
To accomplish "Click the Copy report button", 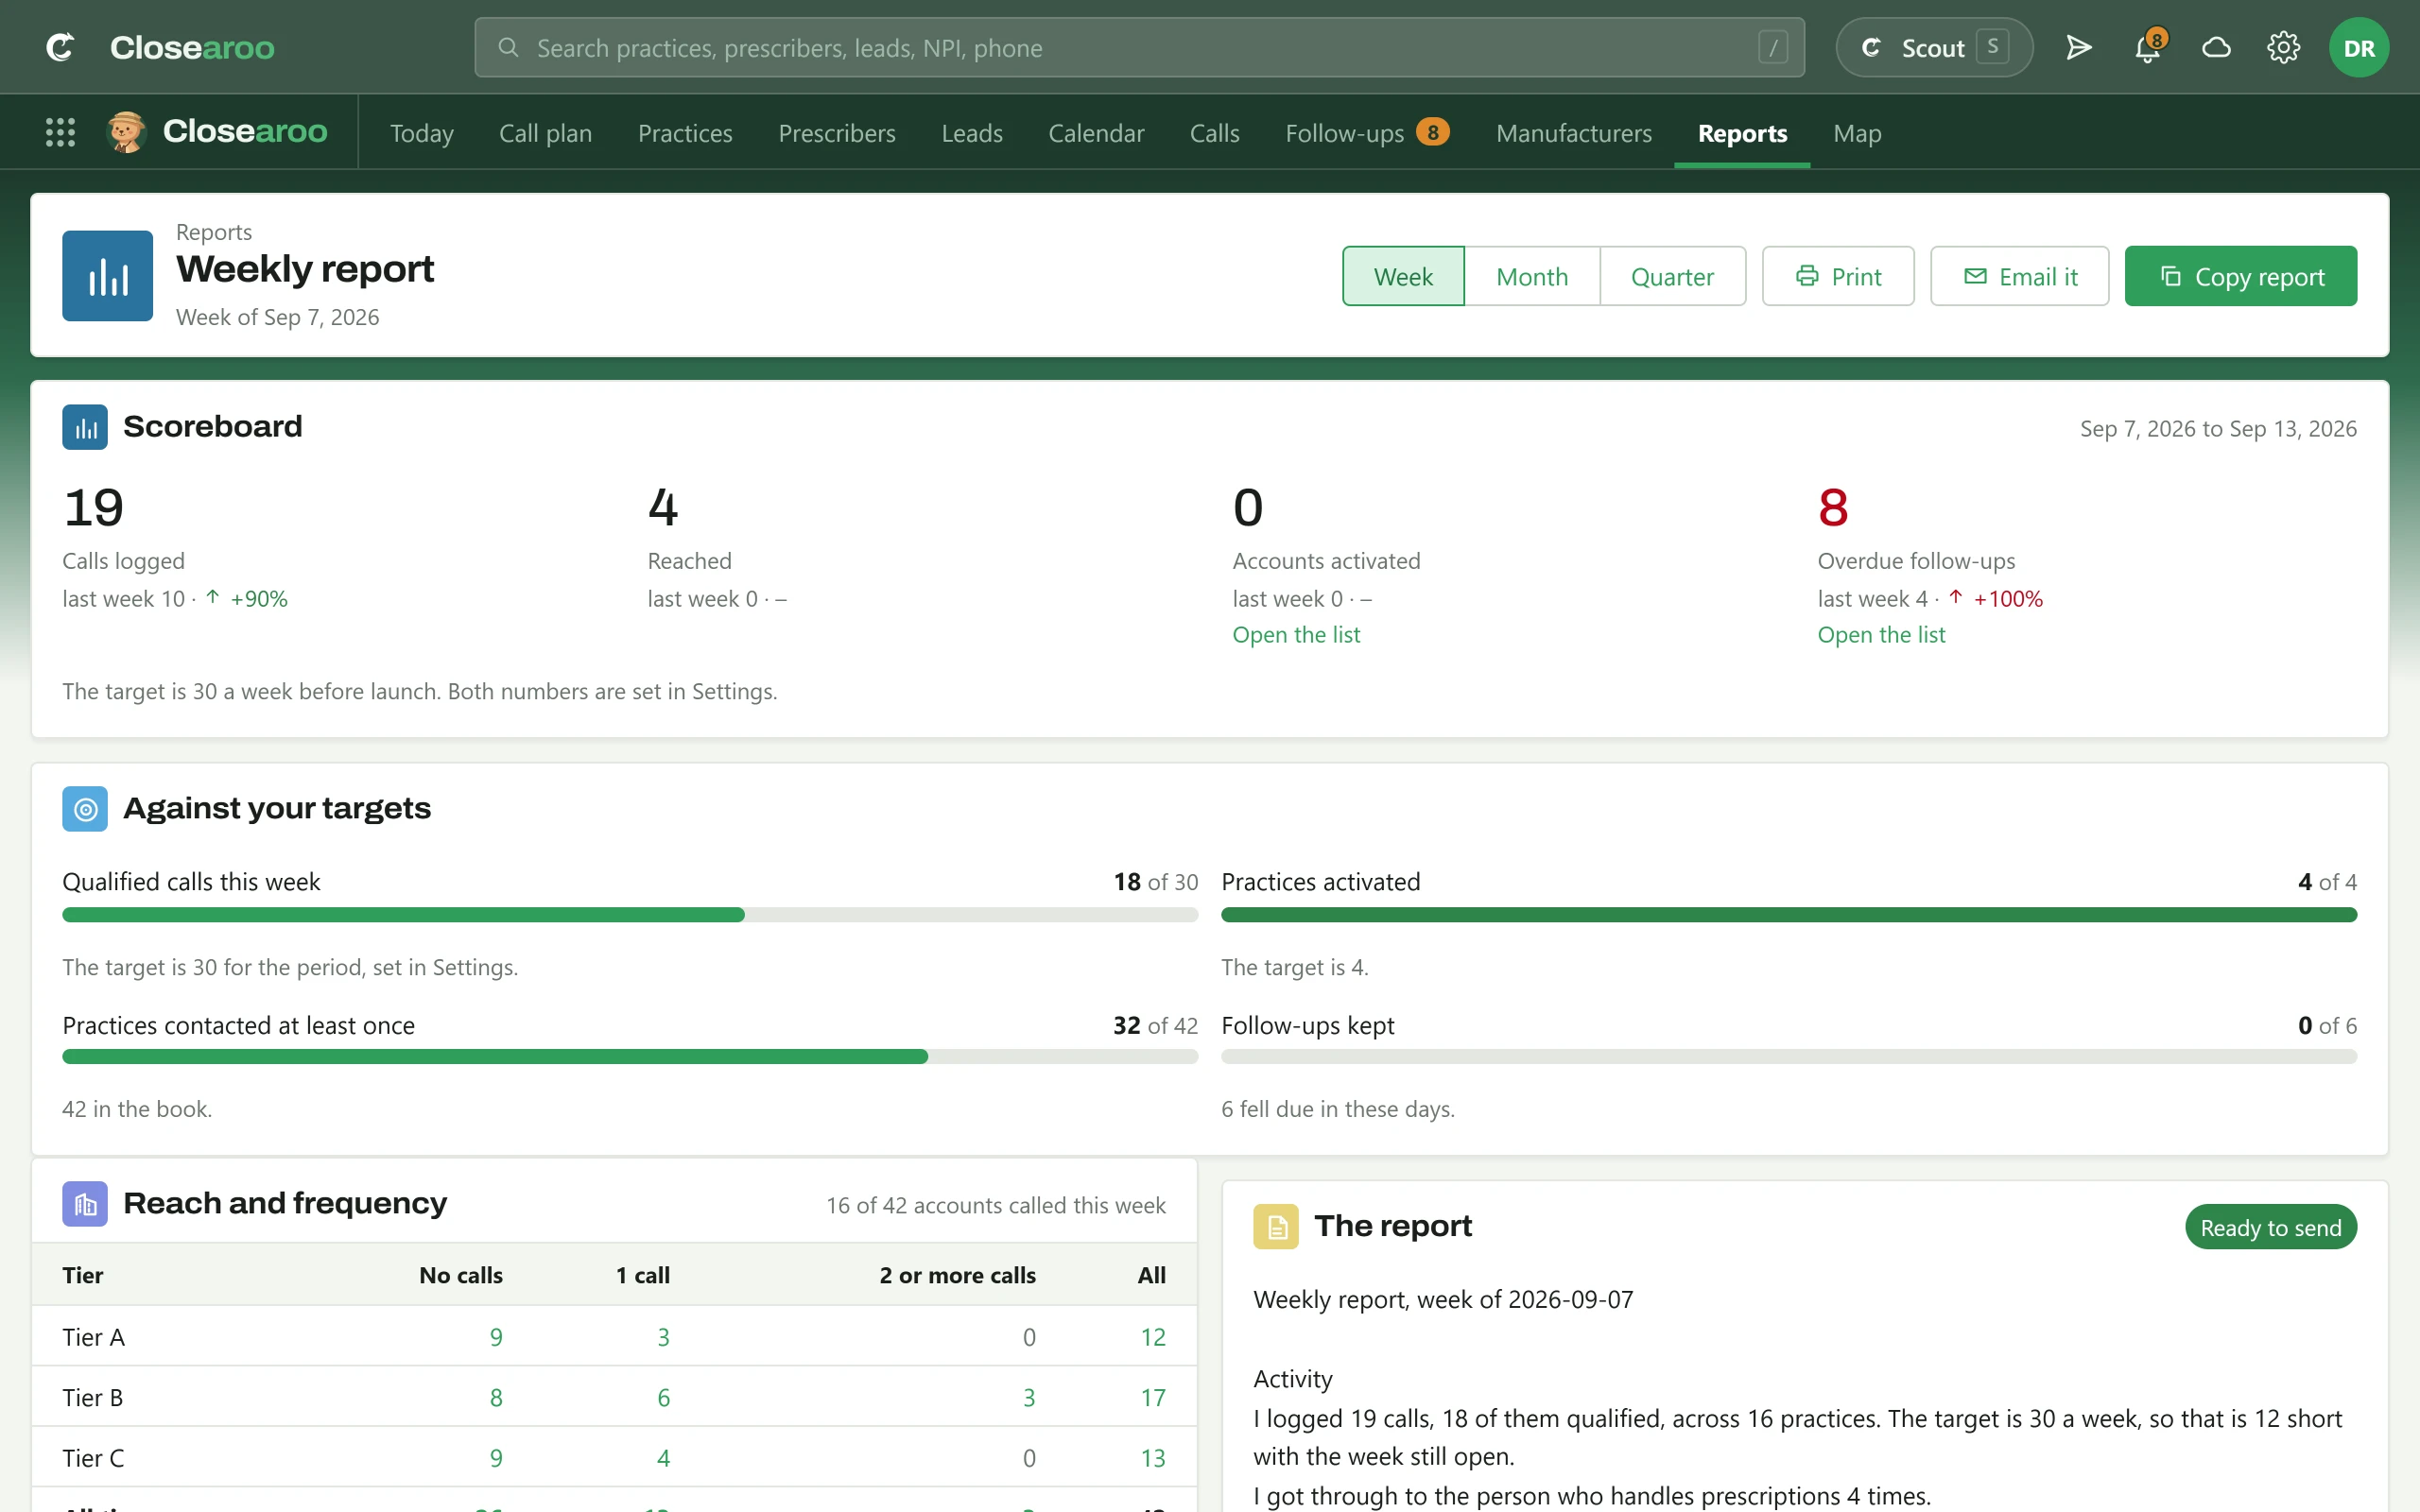I will (2240, 276).
